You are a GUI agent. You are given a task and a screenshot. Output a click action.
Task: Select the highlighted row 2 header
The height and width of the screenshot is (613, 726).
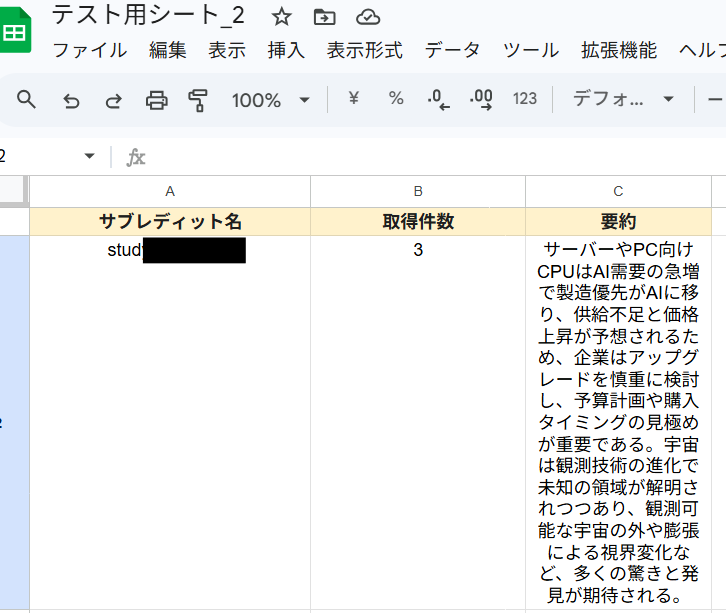tap(14, 423)
